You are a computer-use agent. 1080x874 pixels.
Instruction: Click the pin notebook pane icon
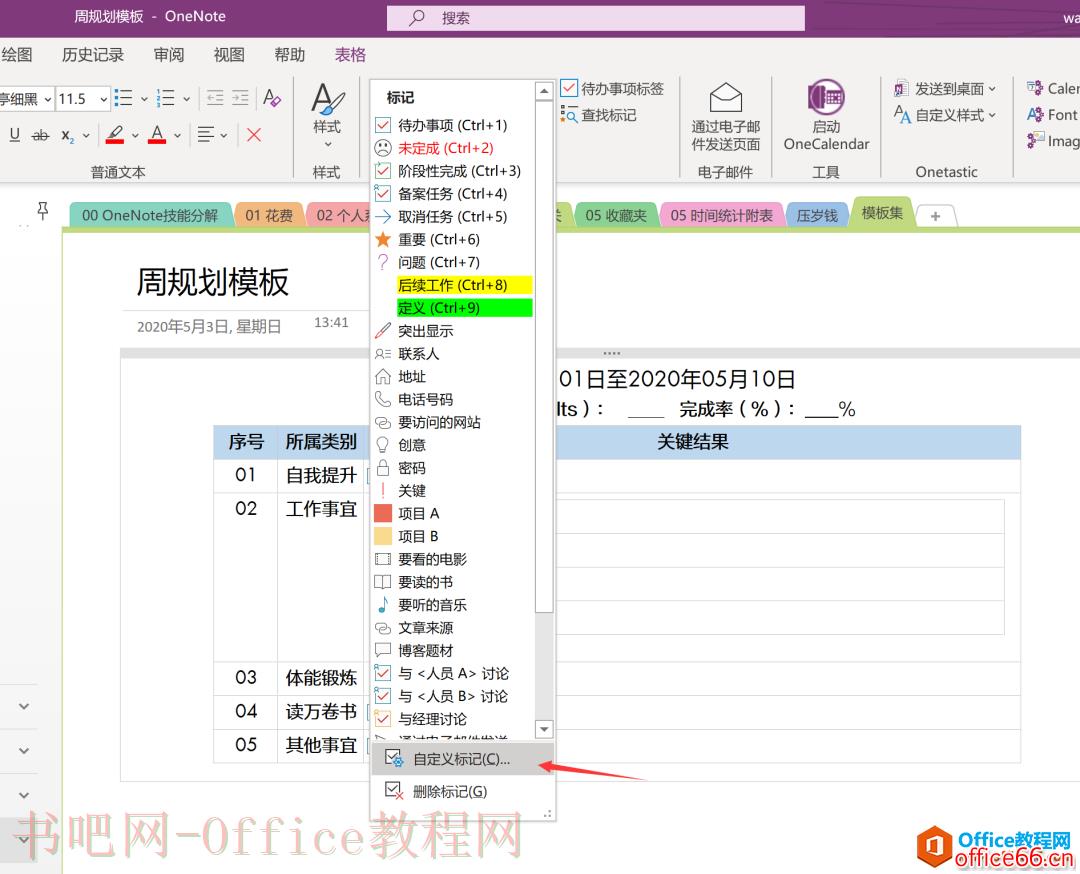click(43, 210)
